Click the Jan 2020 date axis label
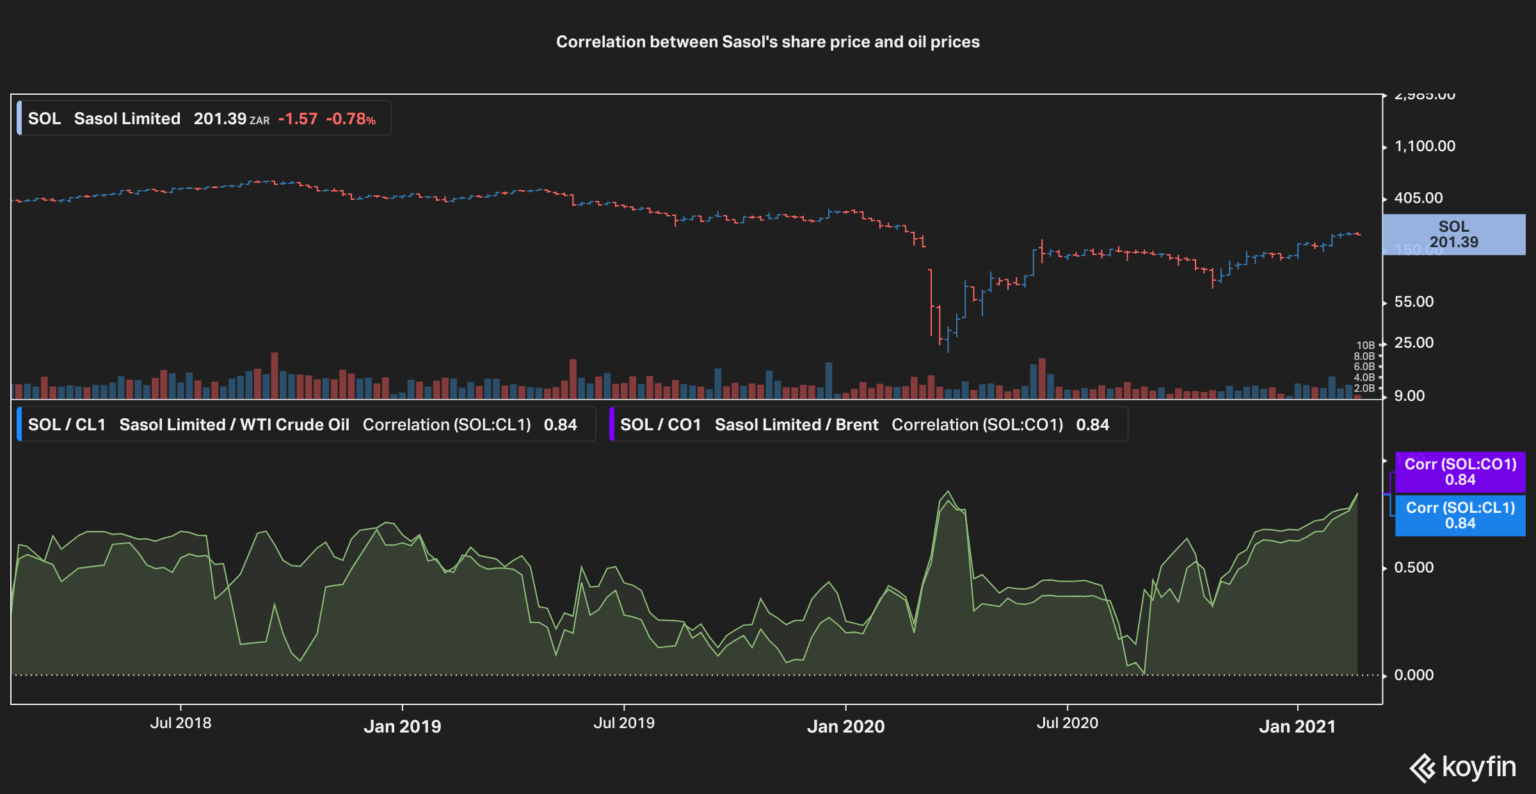This screenshot has width=1536, height=794. [845, 726]
